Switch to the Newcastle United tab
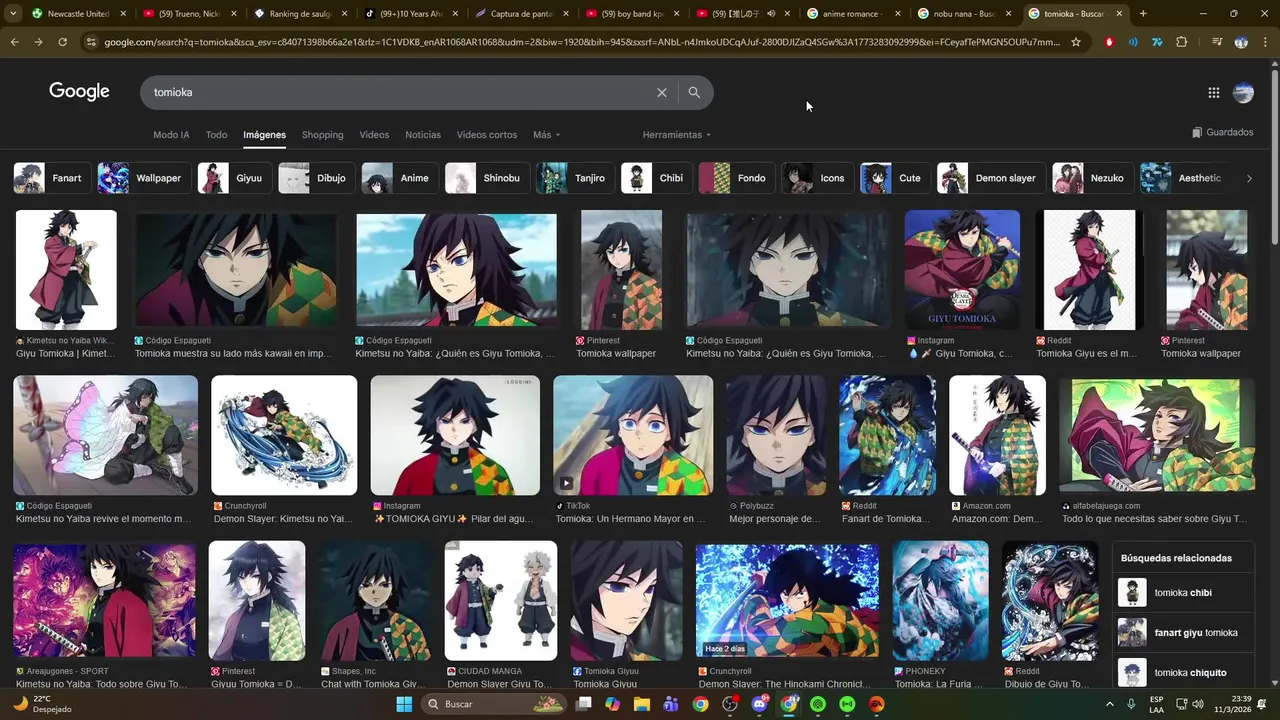Image resolution: width=1280 pixels, height=720 pixels. pyautogui.click(x=78, y=14)
